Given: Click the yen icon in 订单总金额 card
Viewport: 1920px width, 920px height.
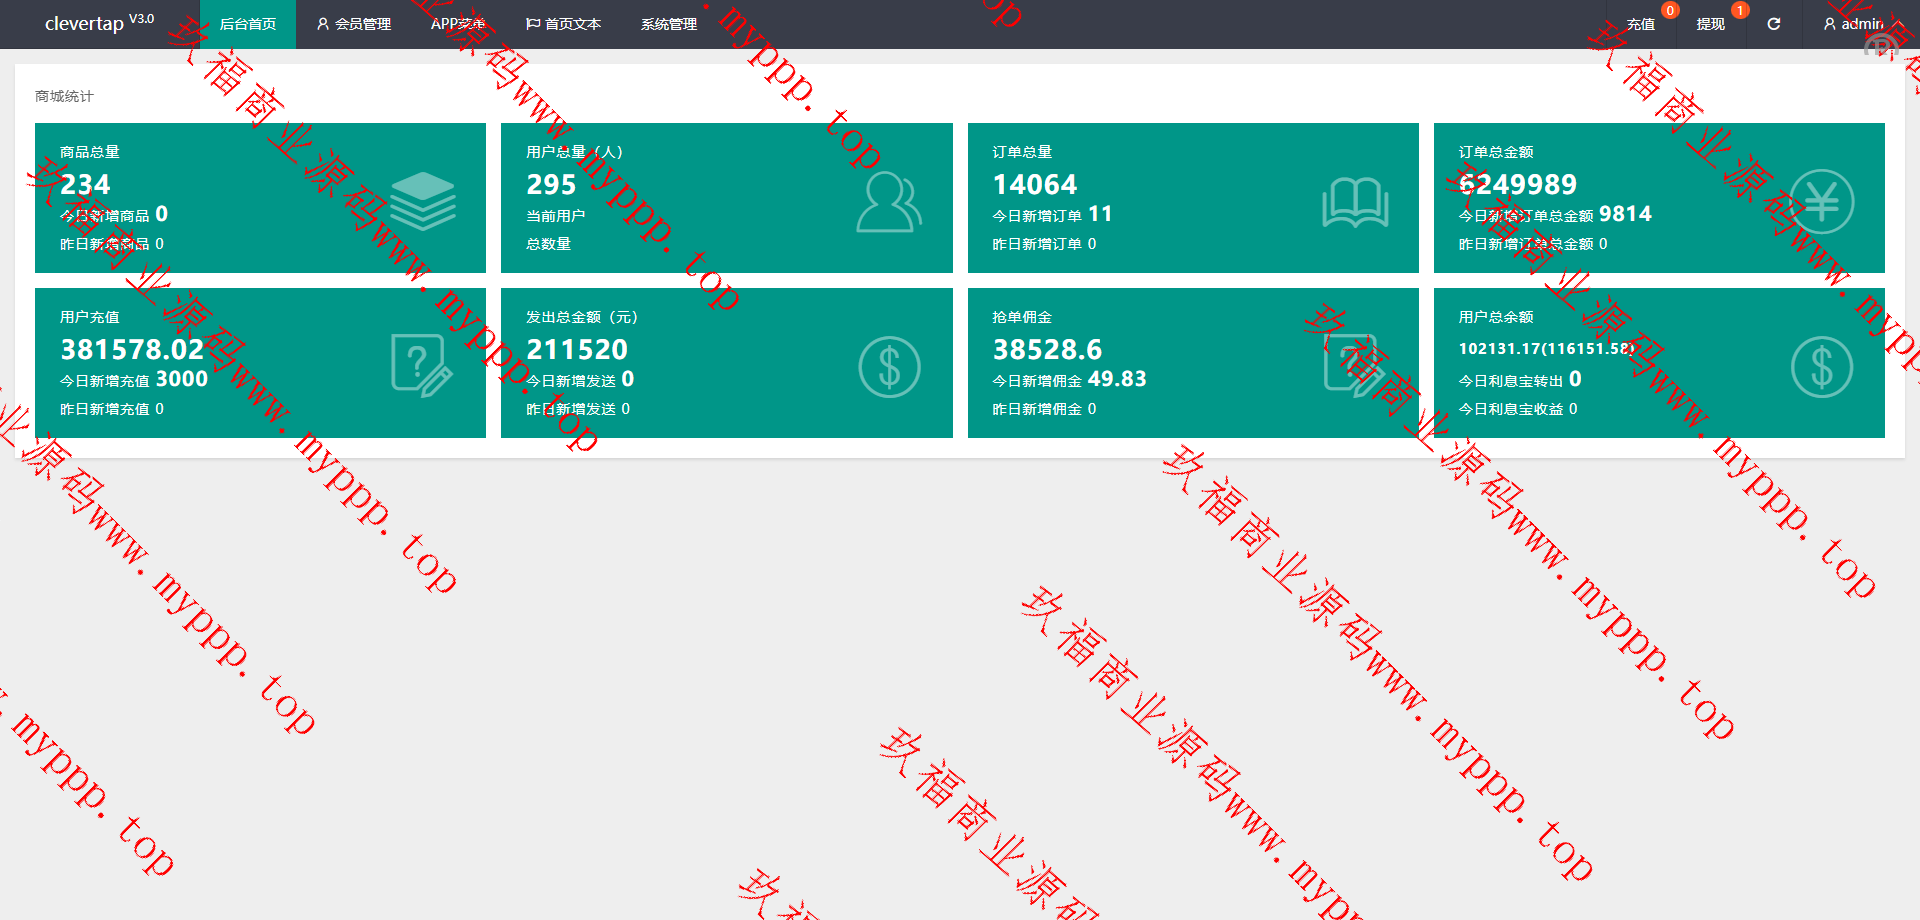Looking at the screenshot, I should [1821, 202].
